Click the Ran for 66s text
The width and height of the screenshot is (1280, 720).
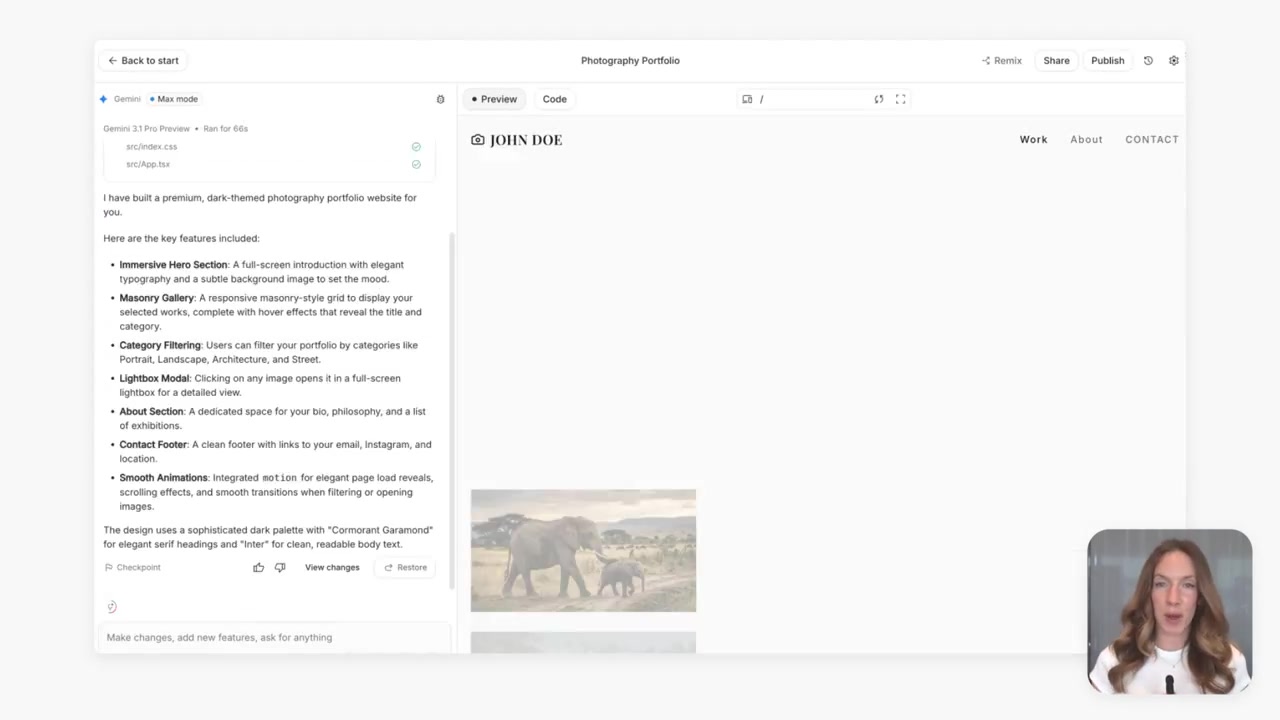225,128
